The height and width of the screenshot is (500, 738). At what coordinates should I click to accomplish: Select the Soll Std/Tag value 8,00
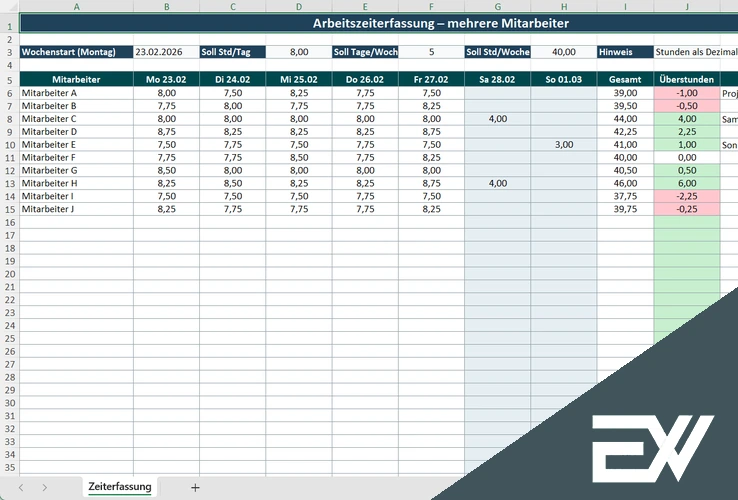299,52
